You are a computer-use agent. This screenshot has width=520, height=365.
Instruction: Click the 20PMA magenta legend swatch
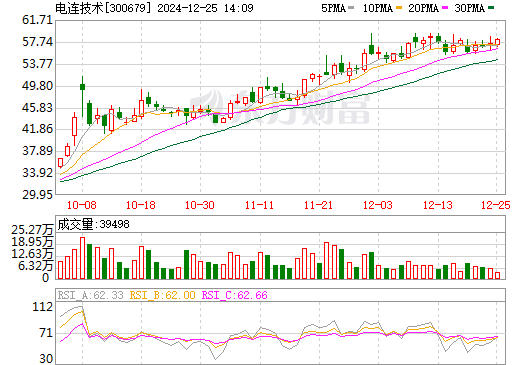coord(445,8)
